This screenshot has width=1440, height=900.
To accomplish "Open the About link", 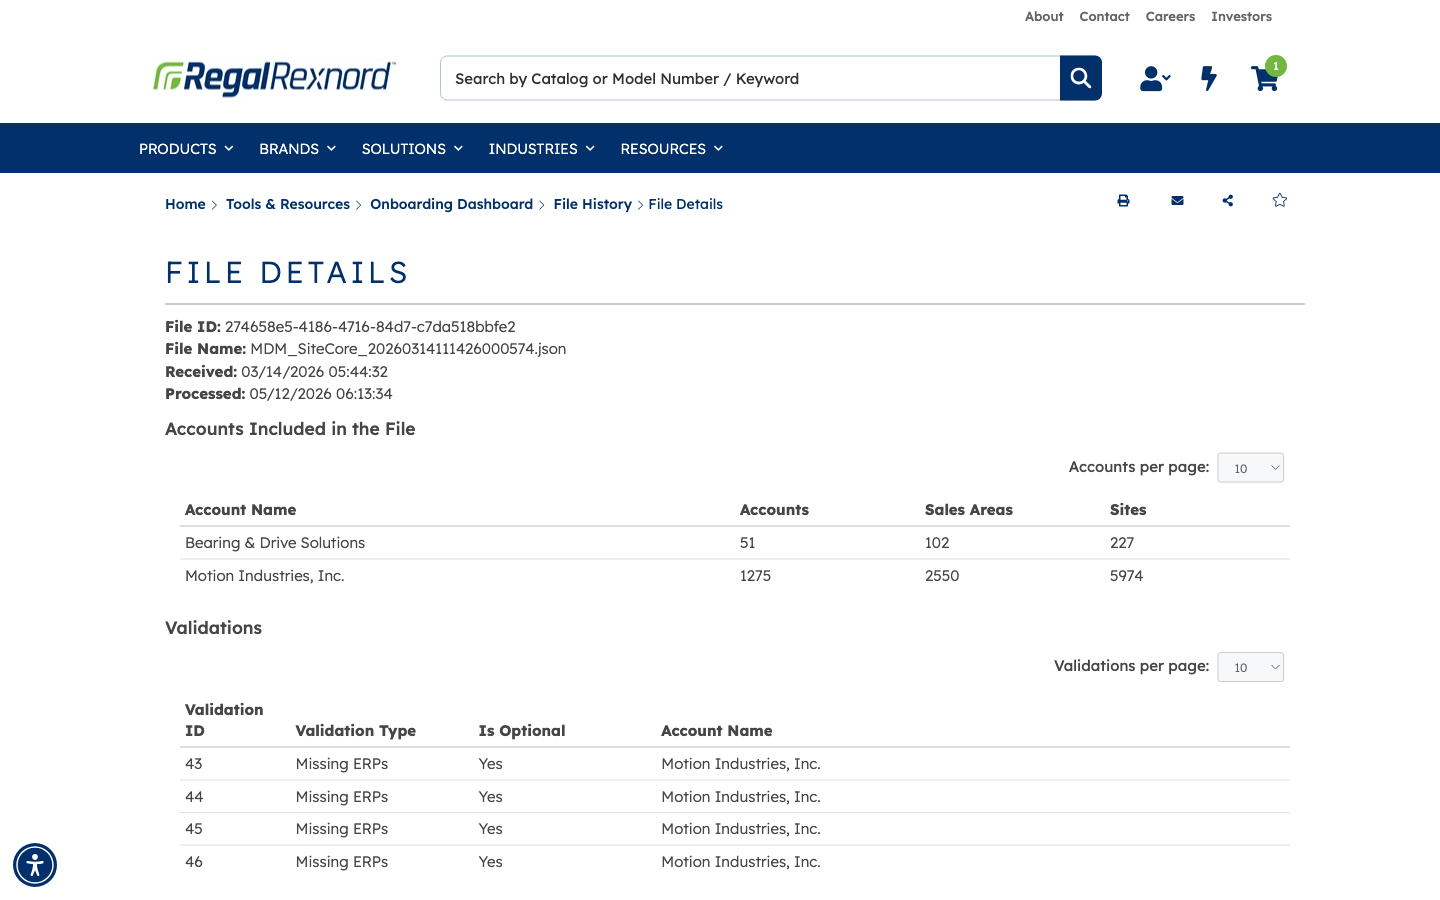I will (x=1044, y=17).
